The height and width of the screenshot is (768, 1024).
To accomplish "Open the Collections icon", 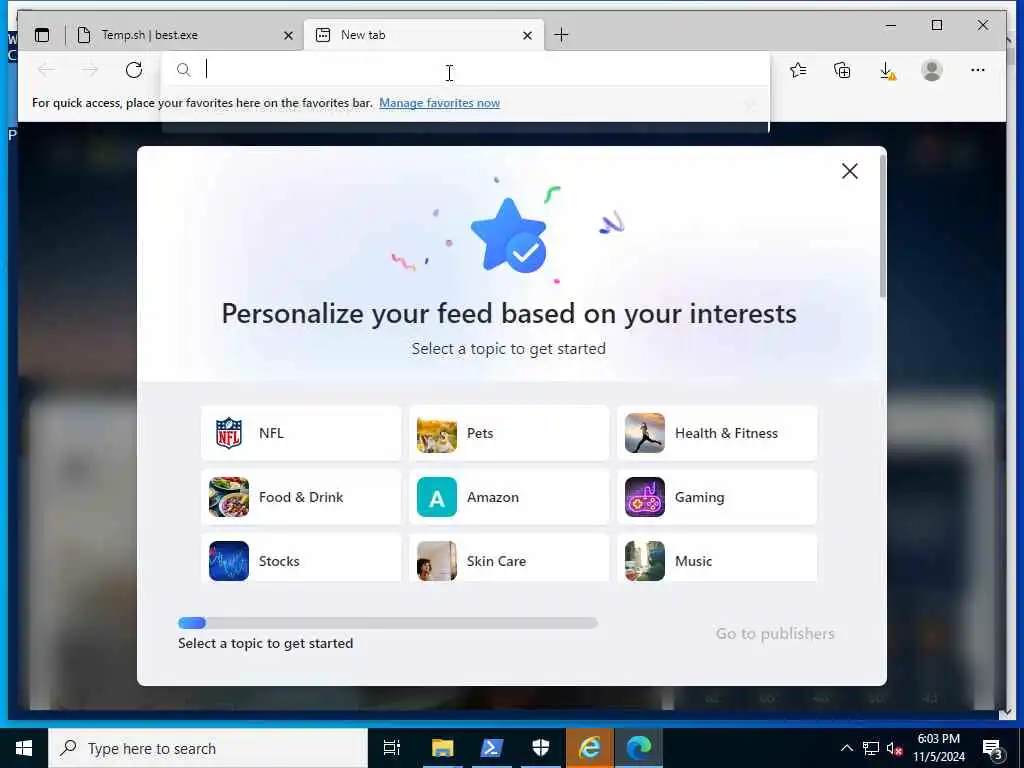I will pyautogui.click(x=842, y=70).
